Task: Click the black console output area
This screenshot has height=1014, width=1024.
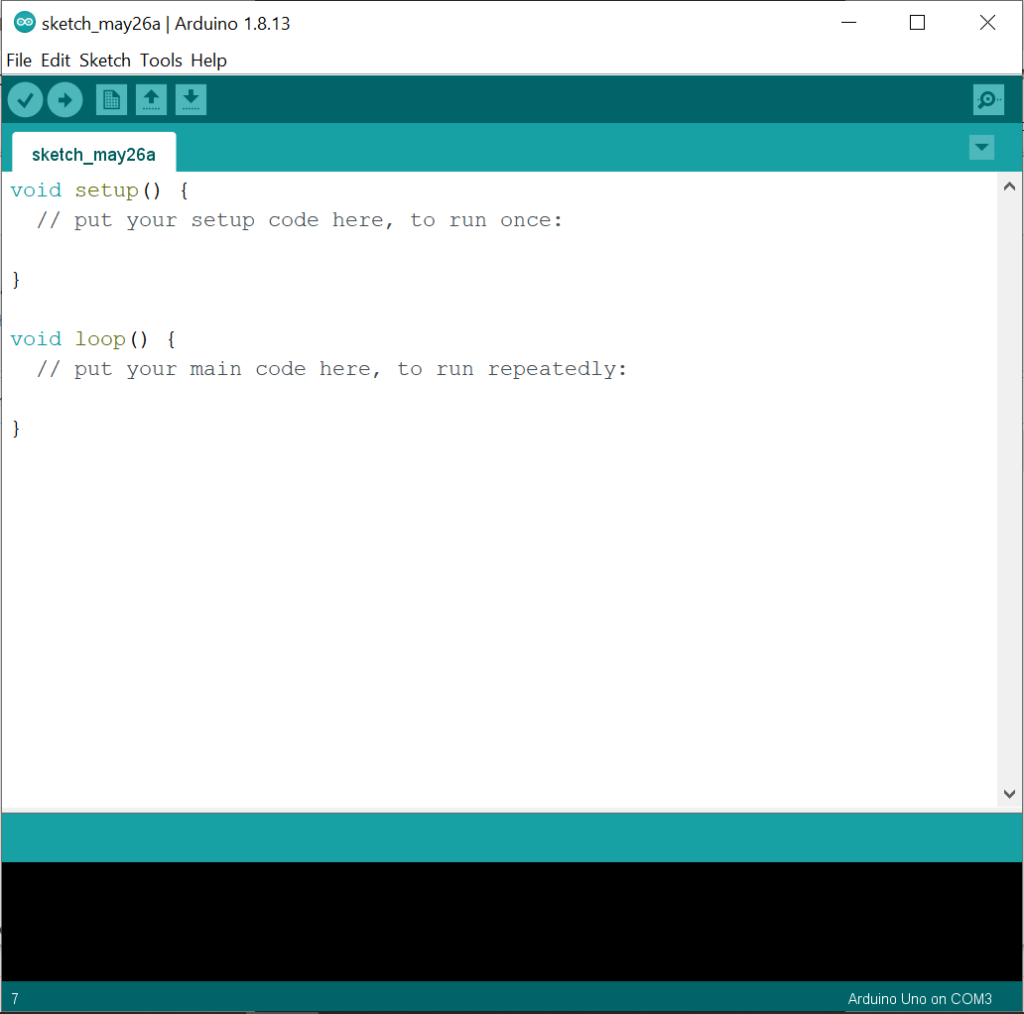Action: click(511, 921)
